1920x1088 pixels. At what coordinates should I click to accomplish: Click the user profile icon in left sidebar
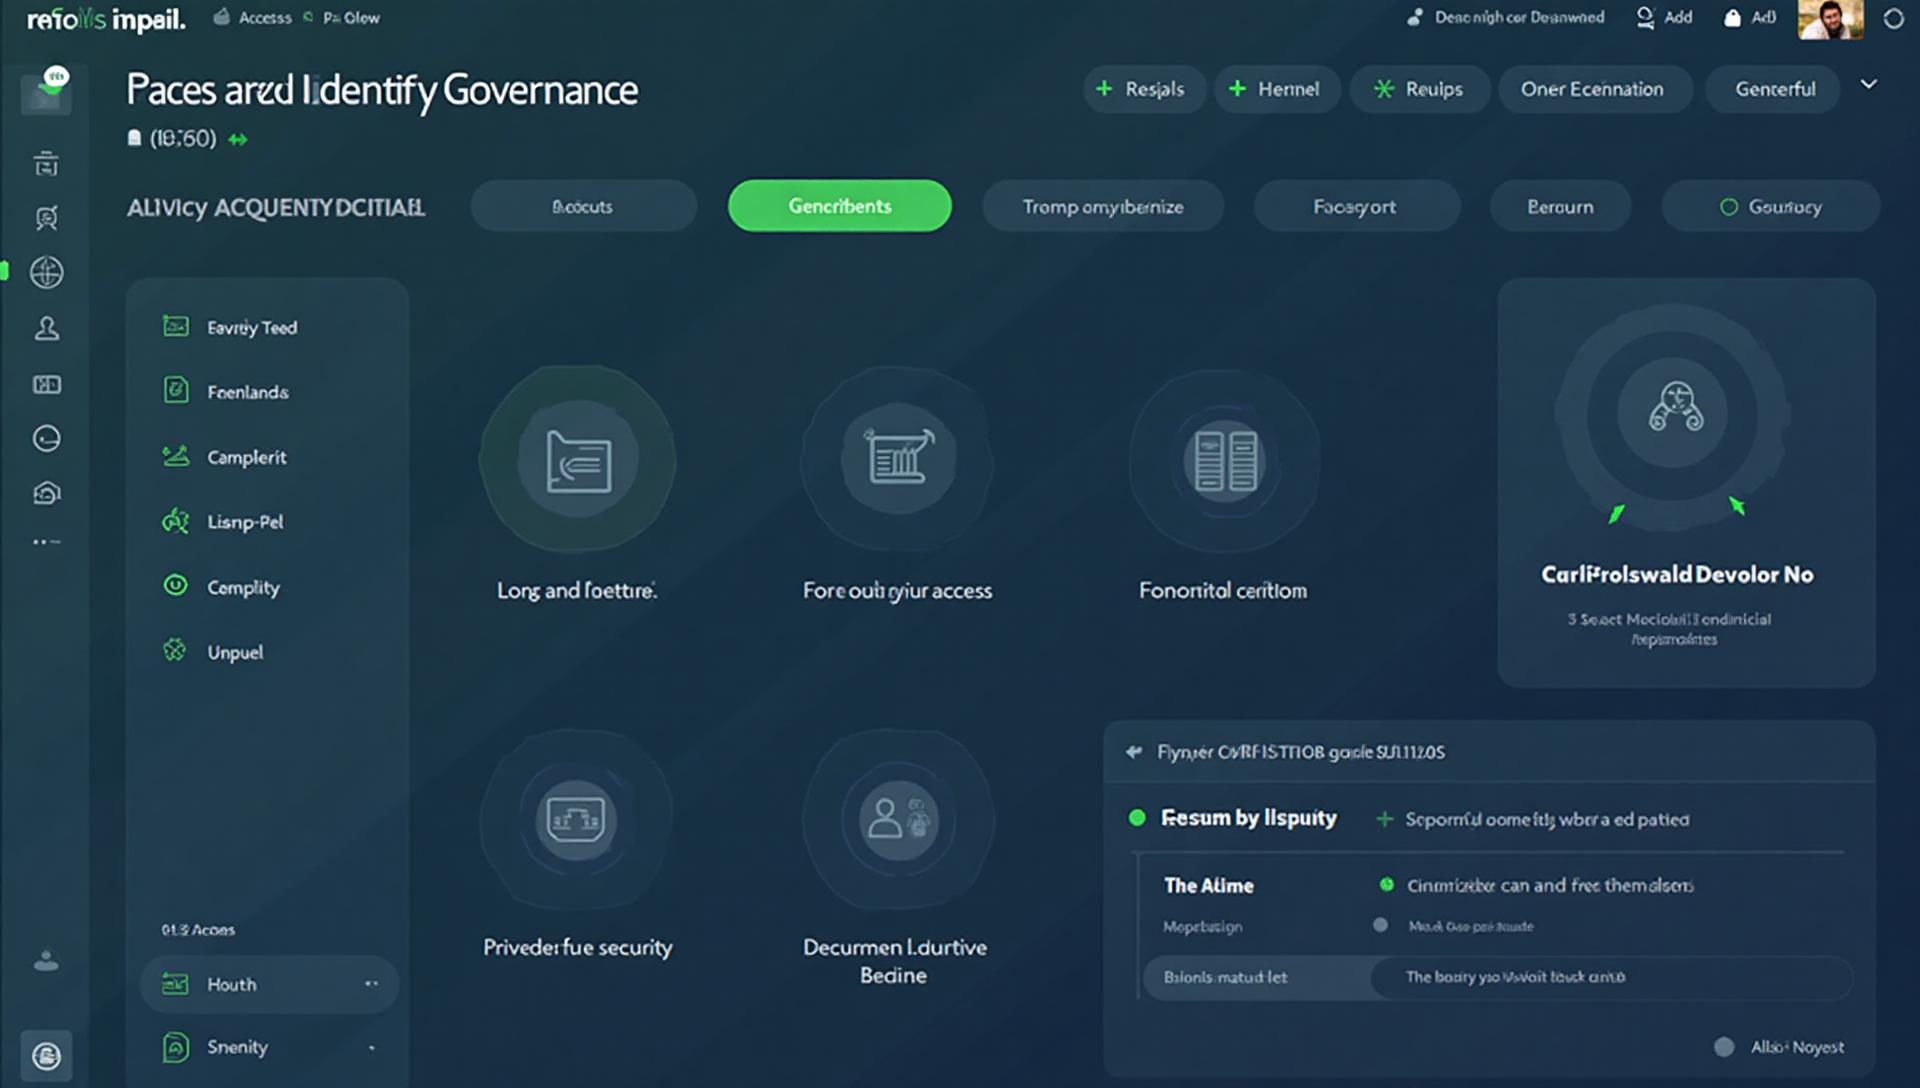tap(46, 329)
